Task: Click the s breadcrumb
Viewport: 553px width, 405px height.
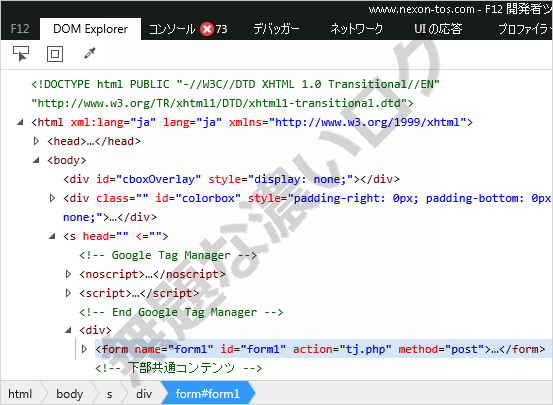Action: tap(110, 394)
